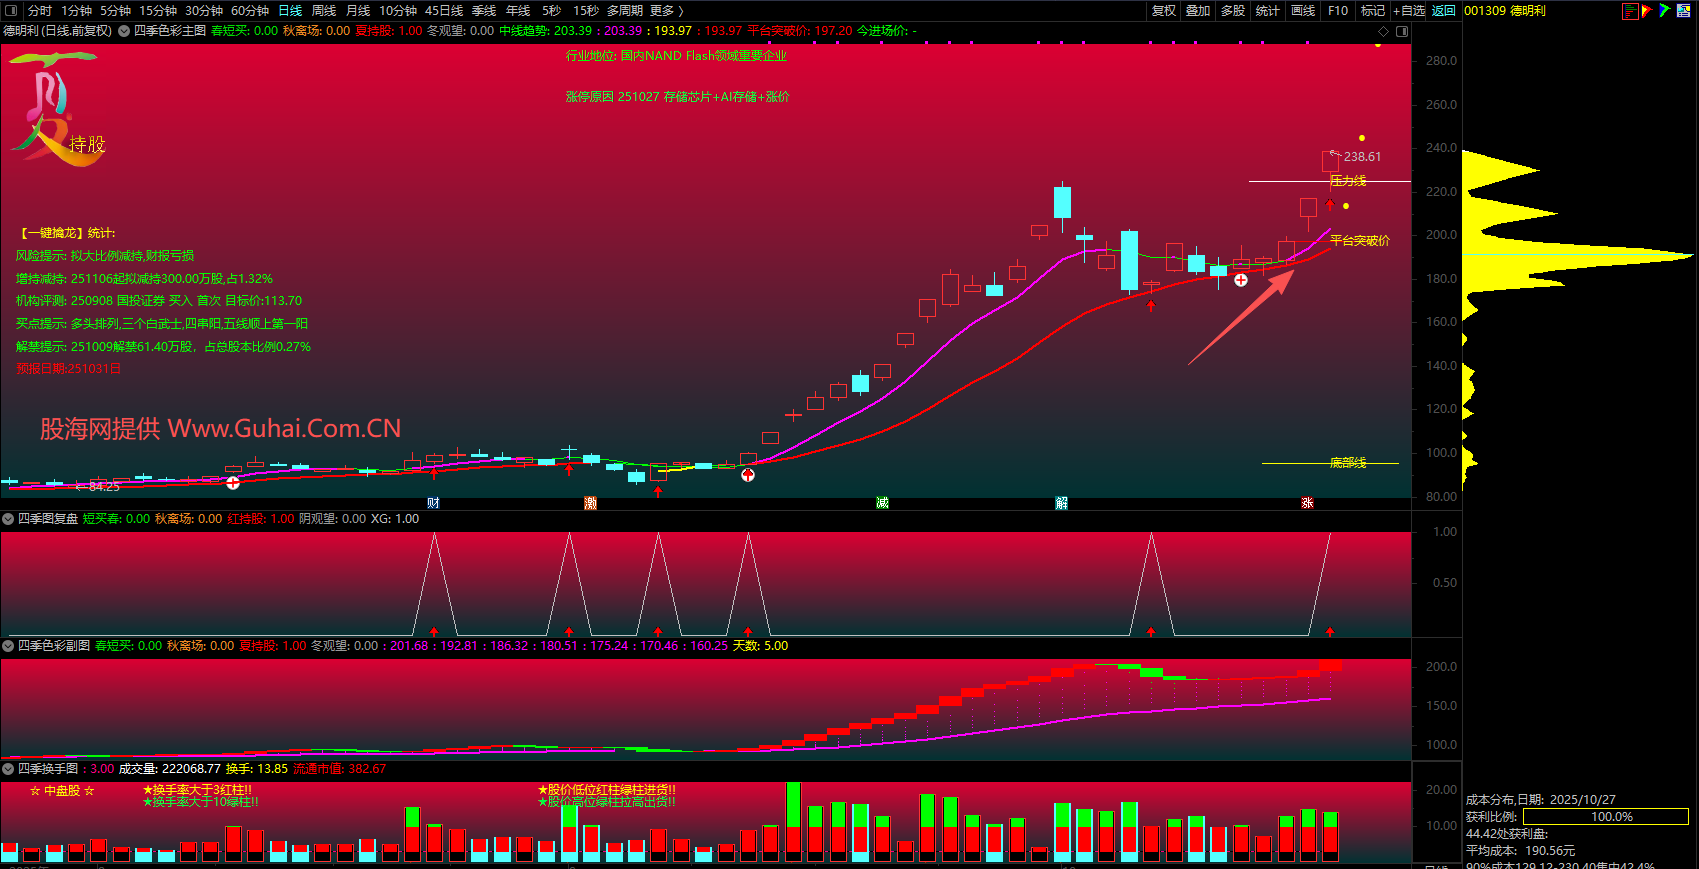
Task: Expand the 四季色彩副图 indicator dropdown
Action: click(8, 646)
